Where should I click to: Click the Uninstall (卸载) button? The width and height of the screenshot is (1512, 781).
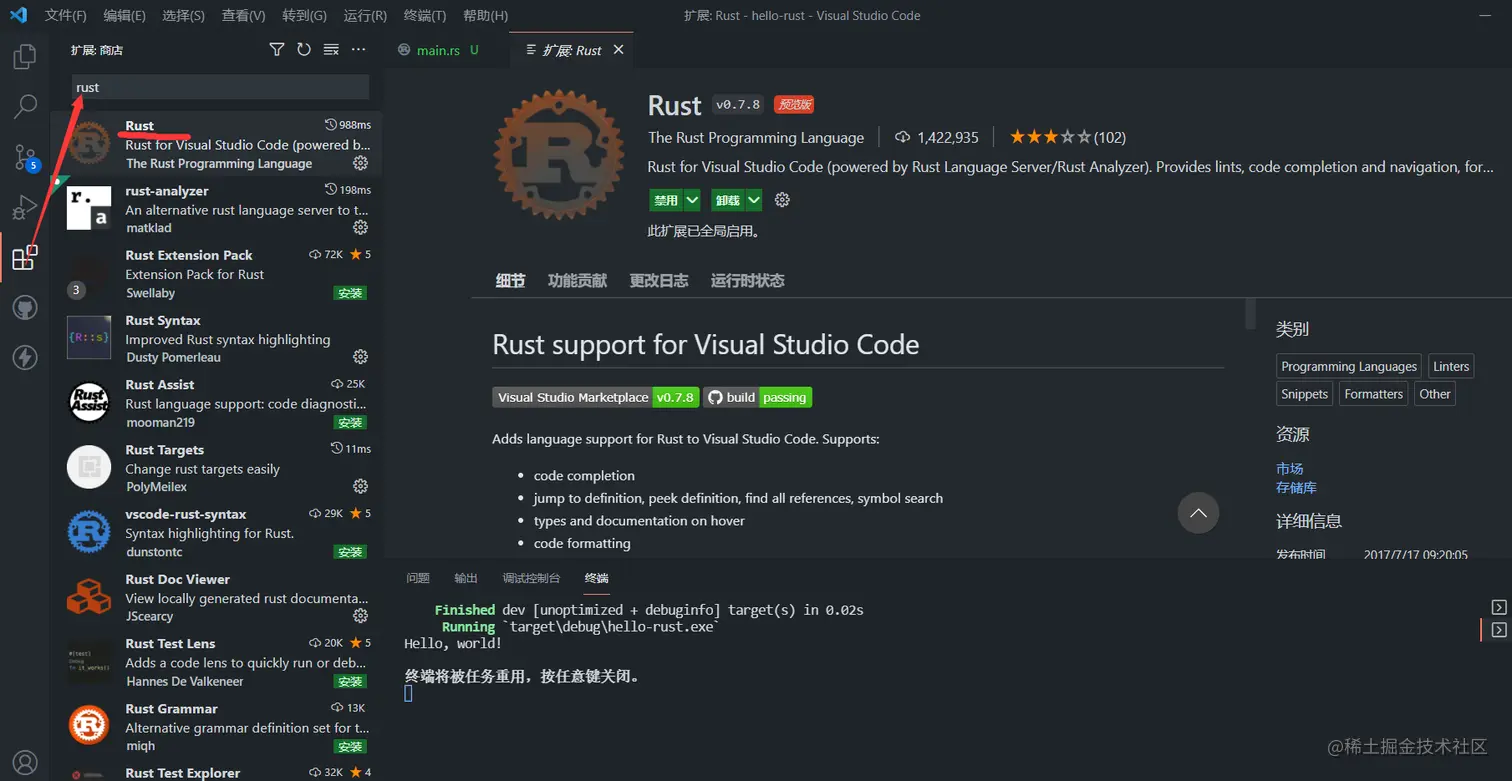(x=727, y=200)
